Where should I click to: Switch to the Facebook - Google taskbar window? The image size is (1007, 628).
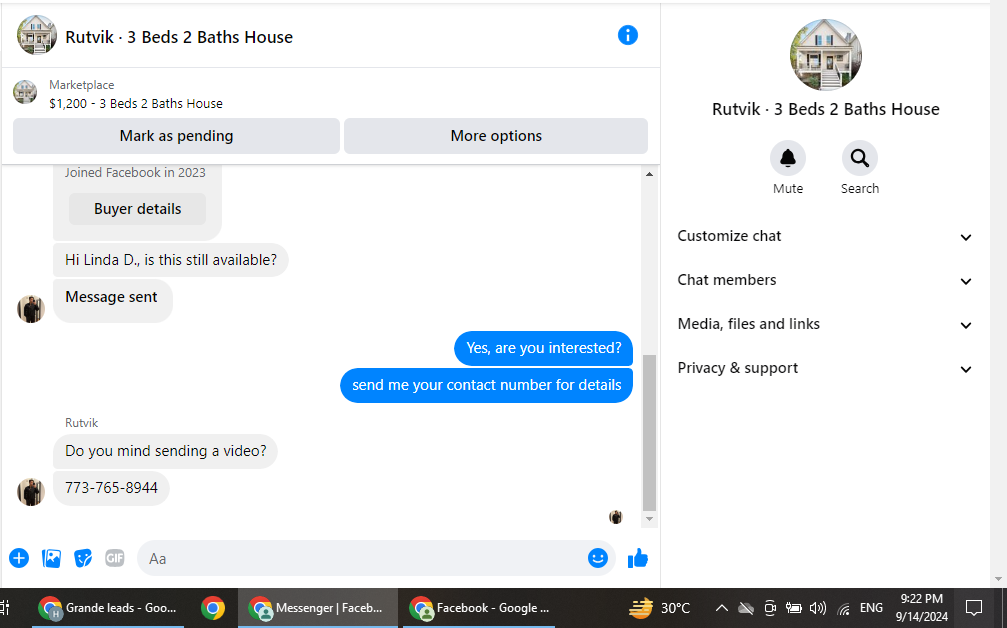pyautogui.click(x=478, y=607)
